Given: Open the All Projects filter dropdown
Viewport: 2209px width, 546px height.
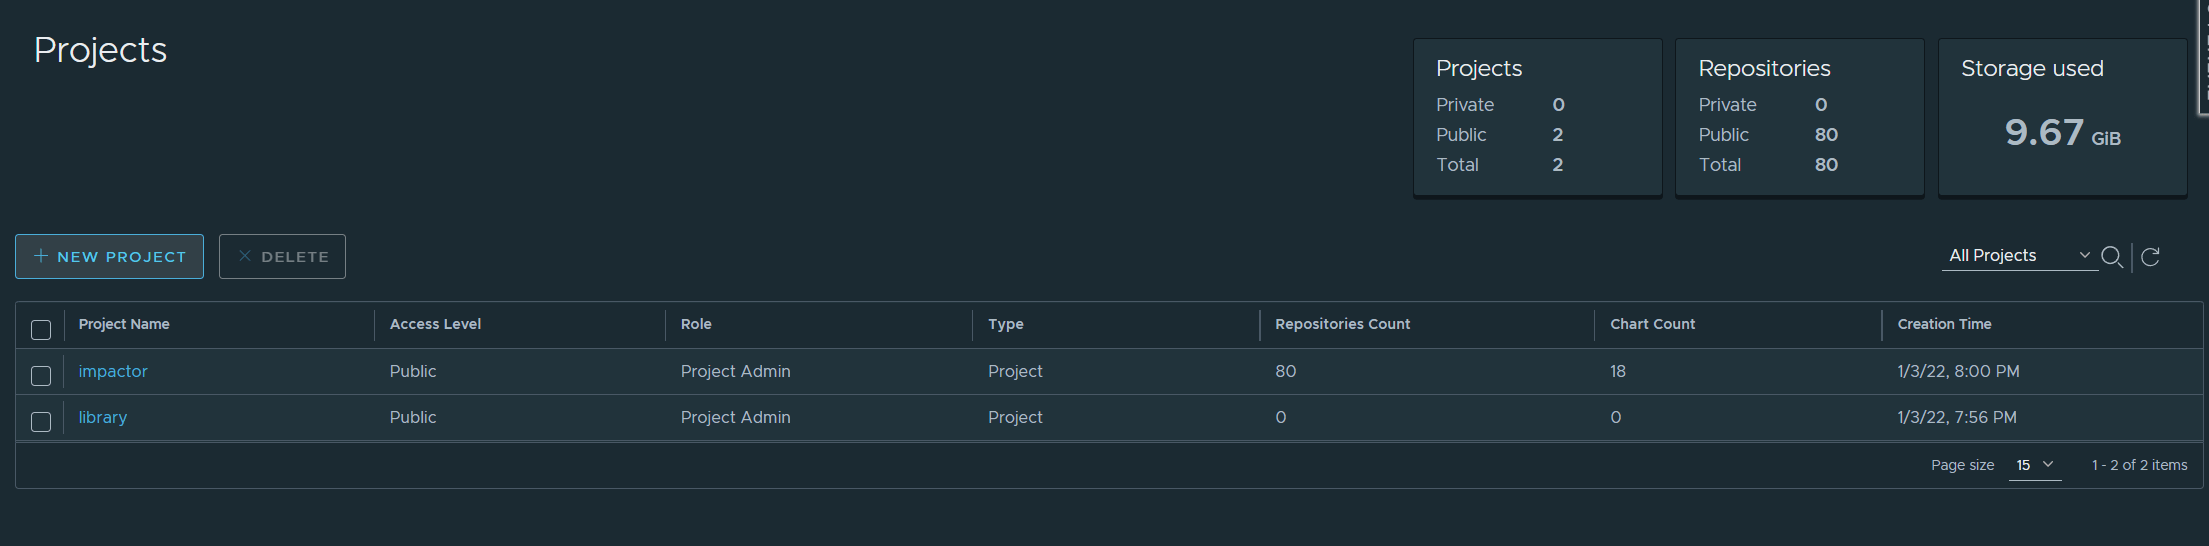Looking at the screenshot, I should (x=2020, y=256).
